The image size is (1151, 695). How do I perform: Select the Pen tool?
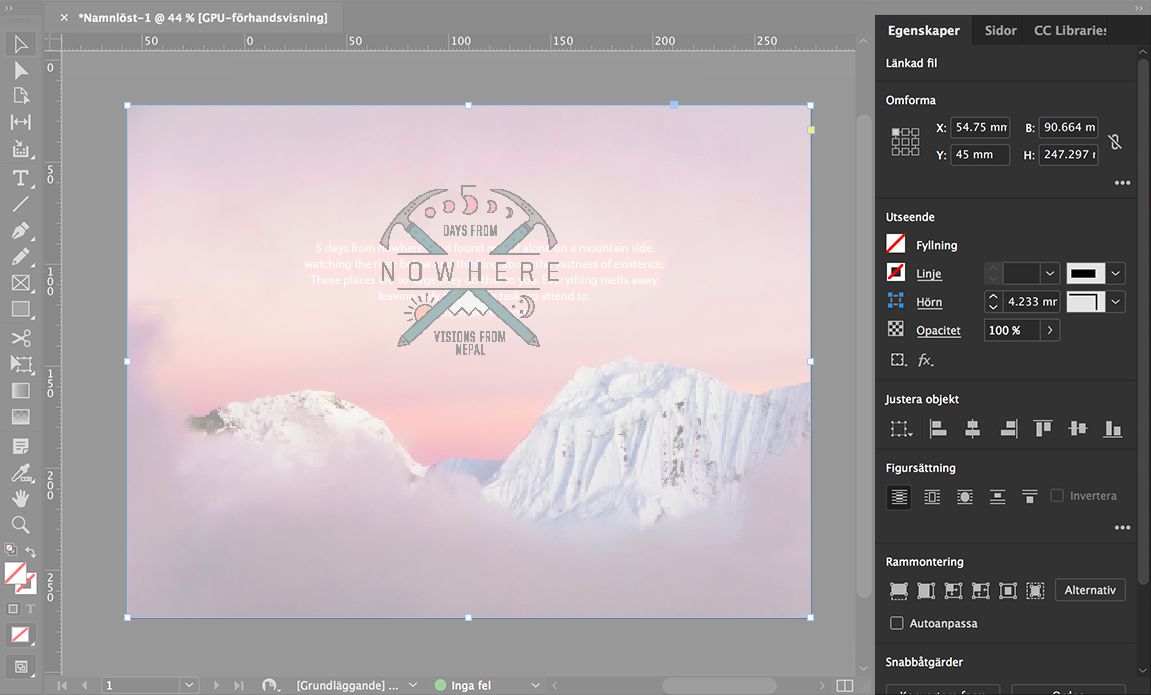[x=21, y=230]
